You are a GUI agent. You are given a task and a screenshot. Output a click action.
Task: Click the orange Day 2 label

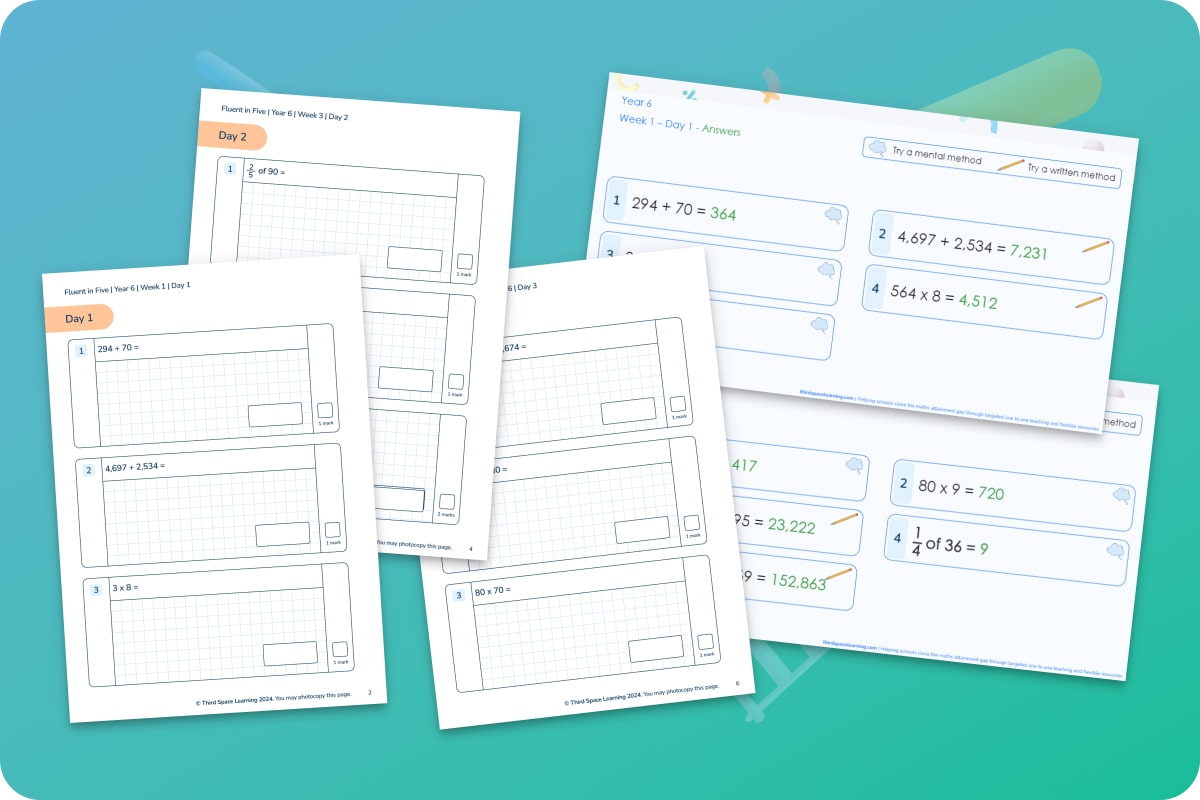click(232, 136)
